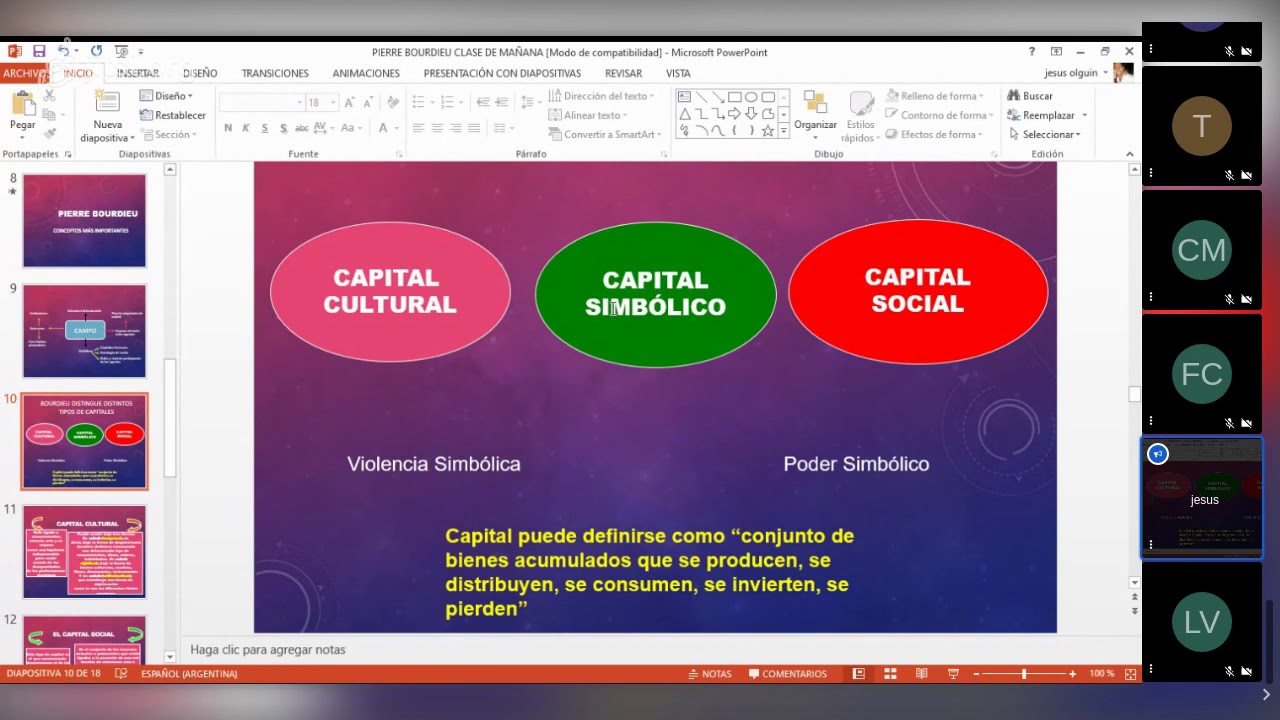Copy selection using the copy icon
Viewport: 1280px width, 720px height.
point(50,114)
